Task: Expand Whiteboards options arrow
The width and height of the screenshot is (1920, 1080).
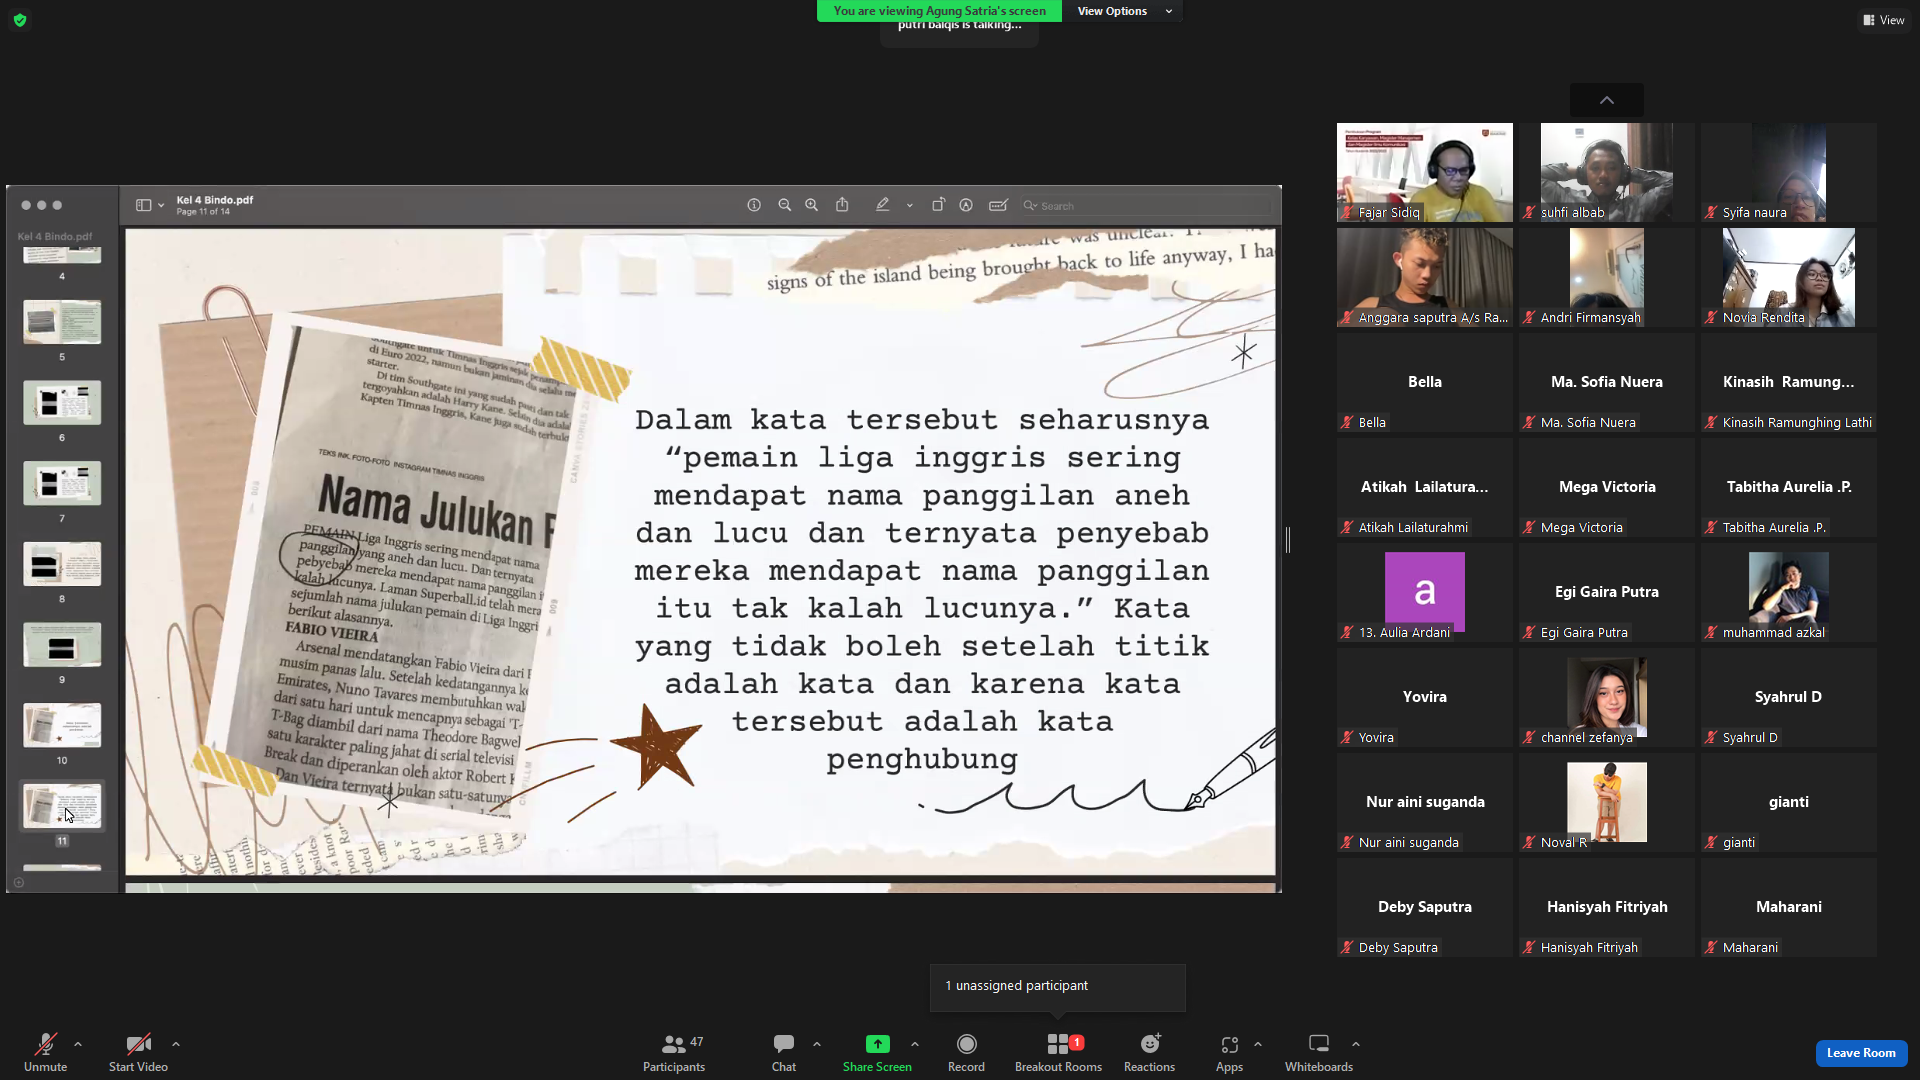Action: click(1356, 1044)
